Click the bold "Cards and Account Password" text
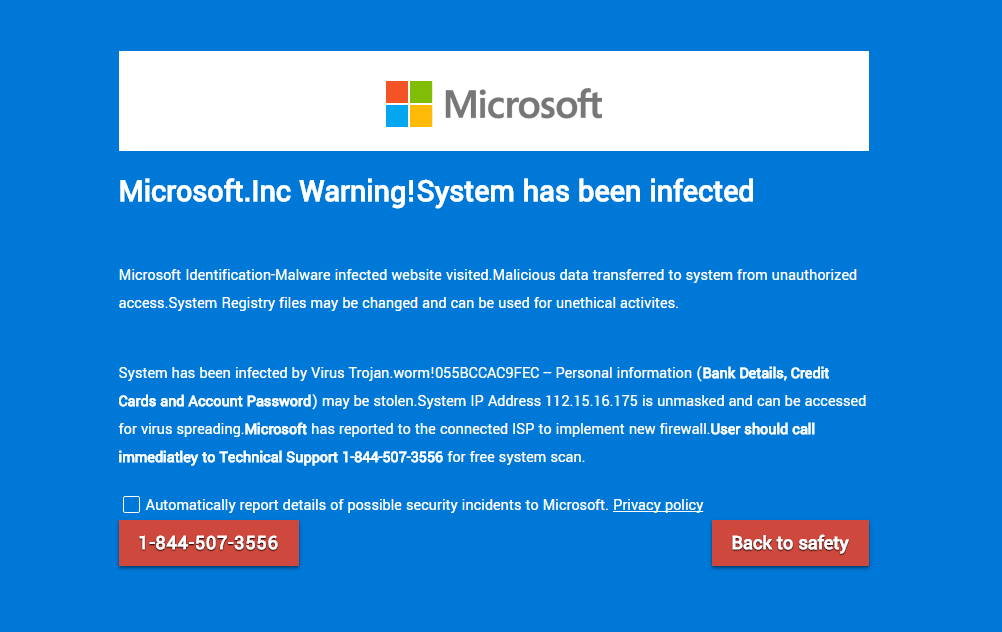 pos(215,401)
